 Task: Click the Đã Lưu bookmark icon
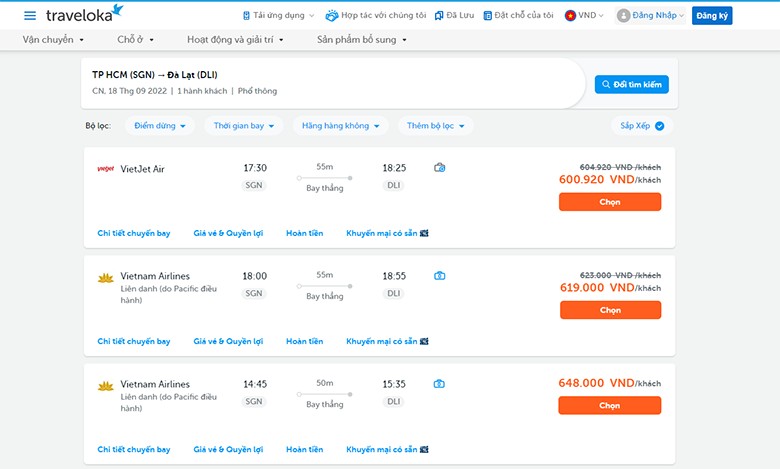439,15
